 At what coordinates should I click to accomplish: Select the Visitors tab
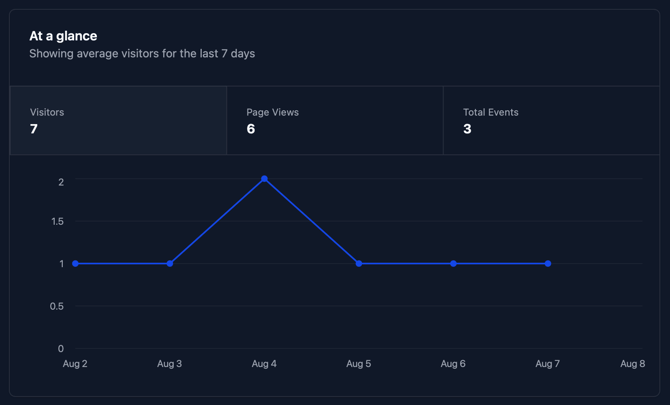118,120
